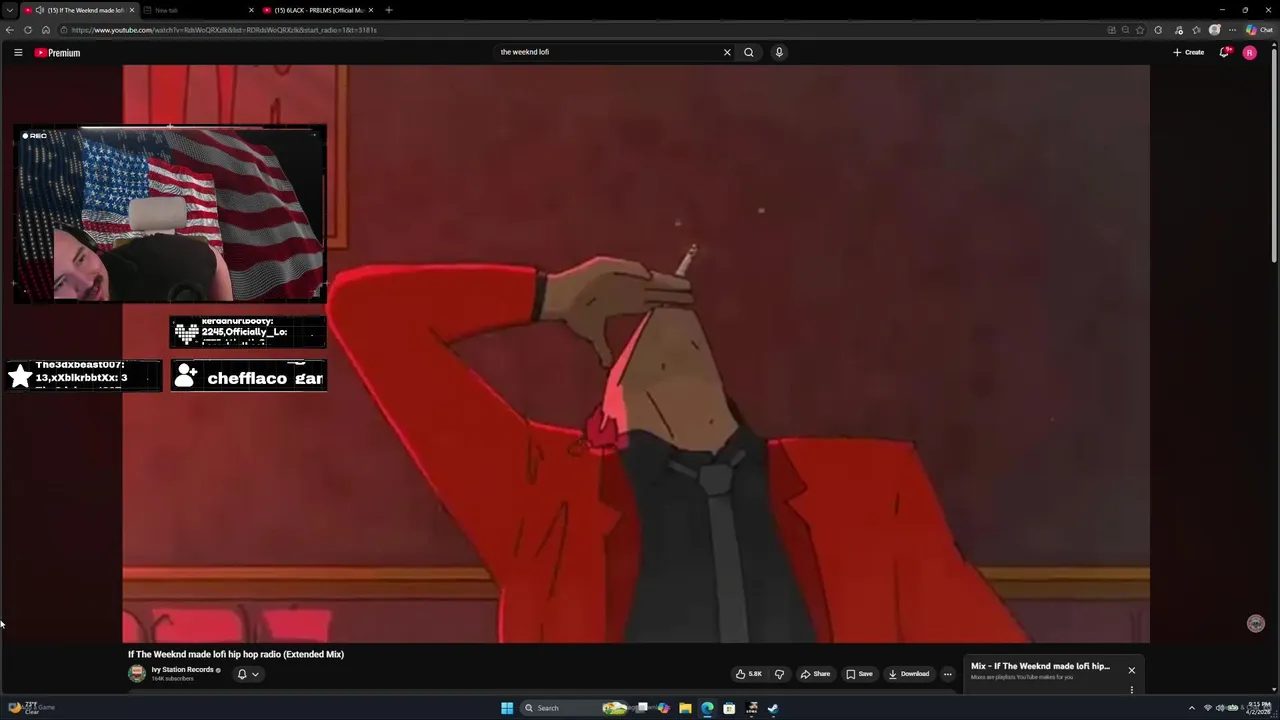The height and width of the screenshot is (720, 1280).
Task: Open the browser zoom indicator
Action: click(1125, 30)
